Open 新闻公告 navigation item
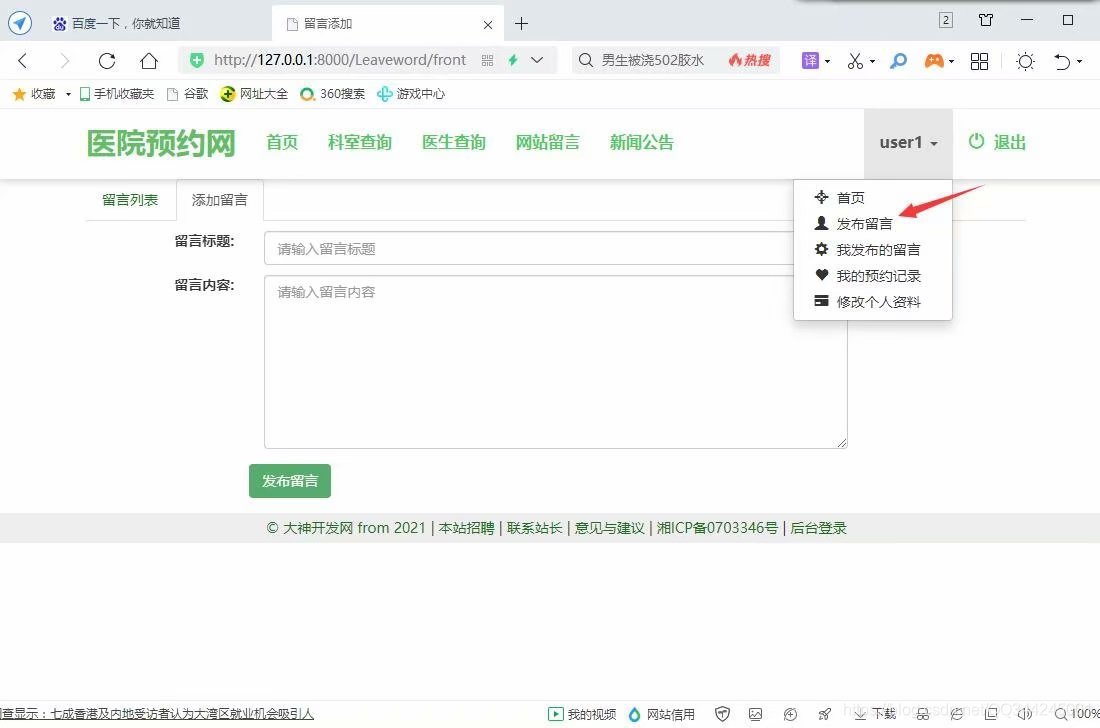Viewport: 1100px width, 728px height. [x=641, y=142]
